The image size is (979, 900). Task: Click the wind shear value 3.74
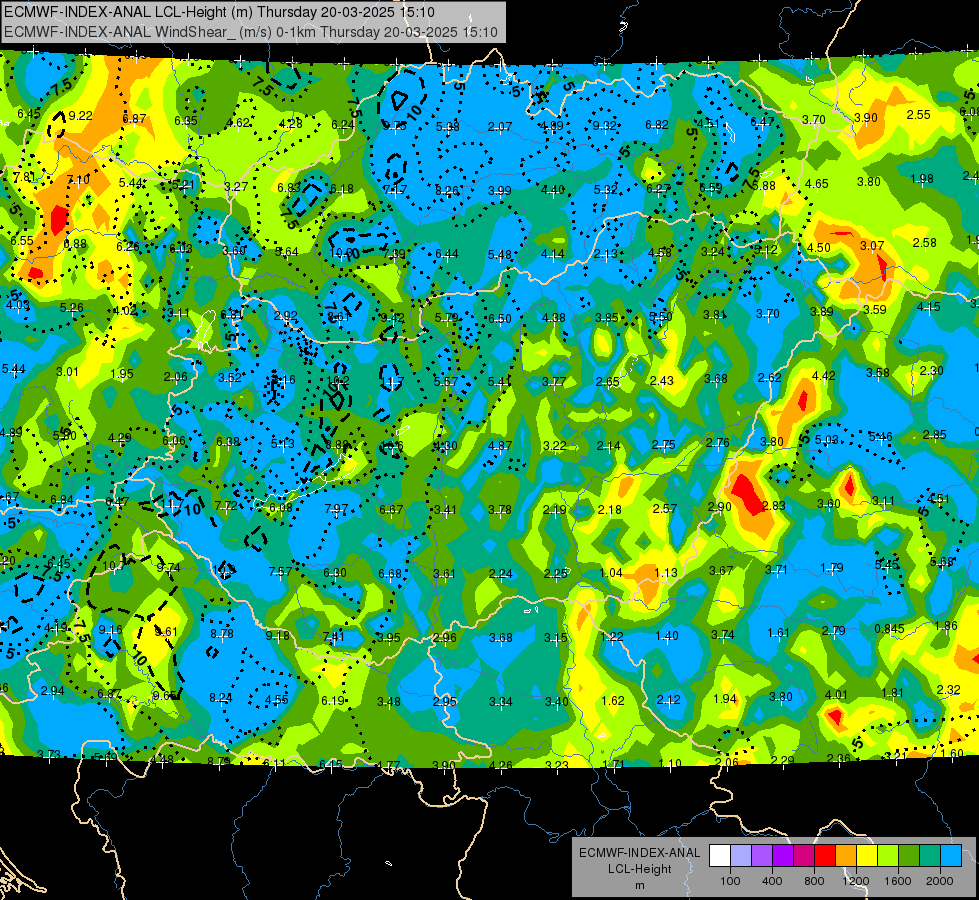coord(723,635)
